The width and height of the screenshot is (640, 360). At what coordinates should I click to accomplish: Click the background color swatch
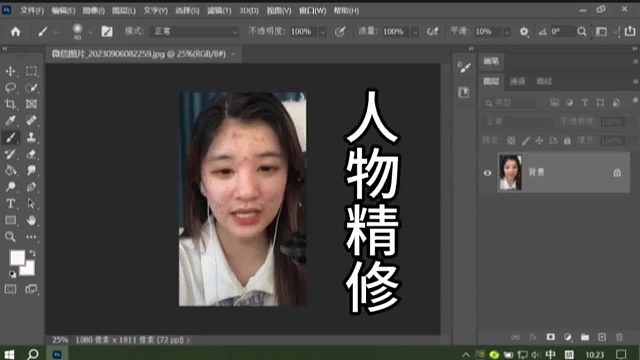[28, 269]
